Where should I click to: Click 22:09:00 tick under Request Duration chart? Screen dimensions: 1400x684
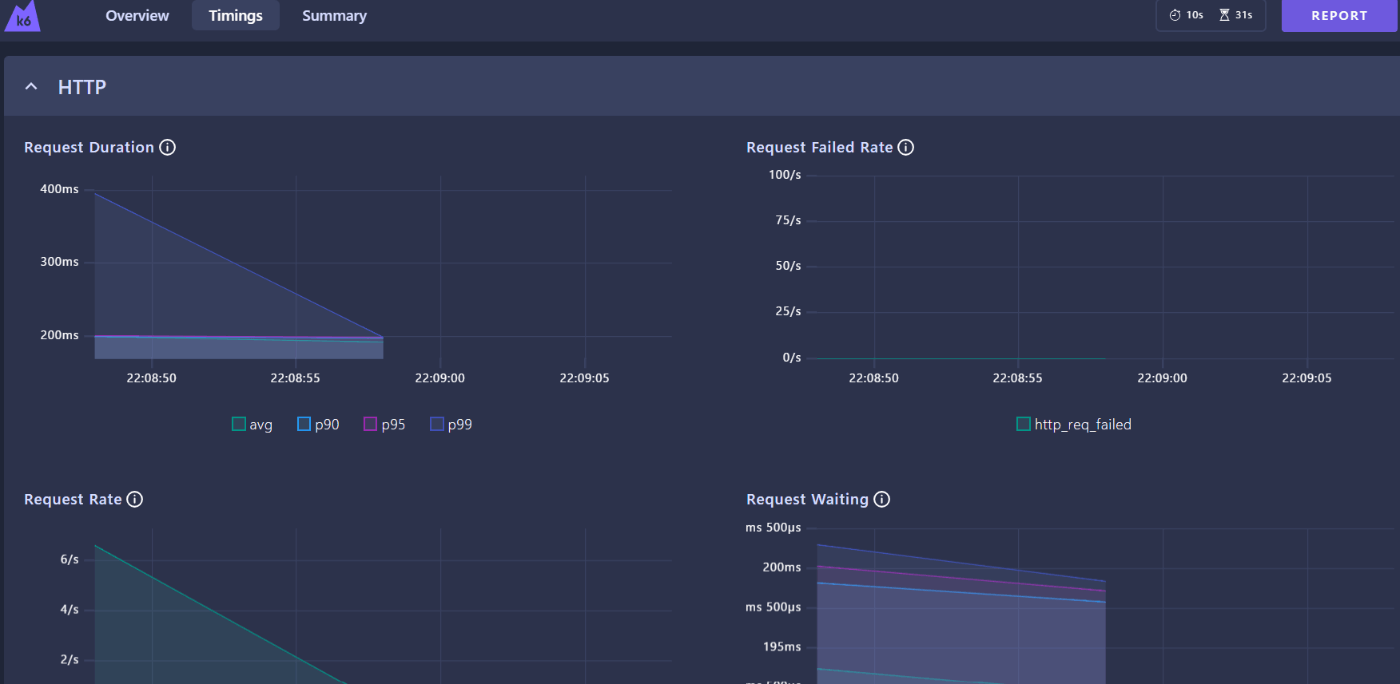[440, 378]
